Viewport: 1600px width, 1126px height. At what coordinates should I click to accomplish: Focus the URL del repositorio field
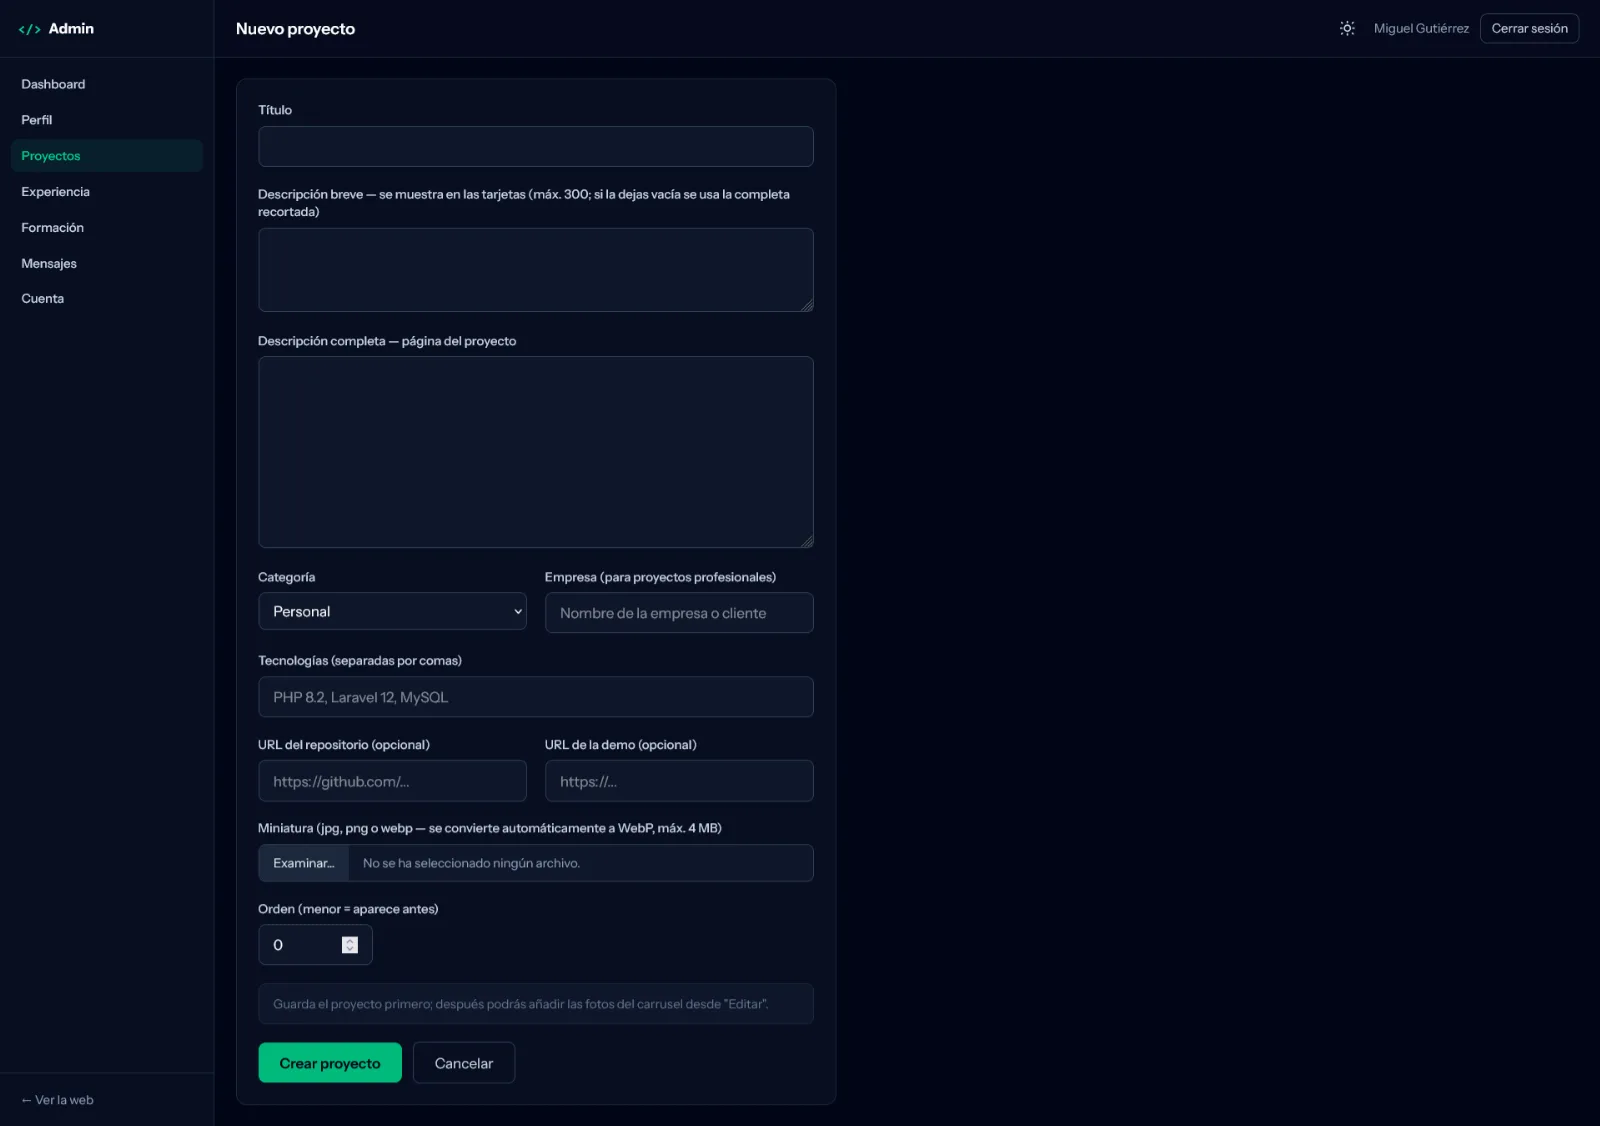tap(392, 781)
